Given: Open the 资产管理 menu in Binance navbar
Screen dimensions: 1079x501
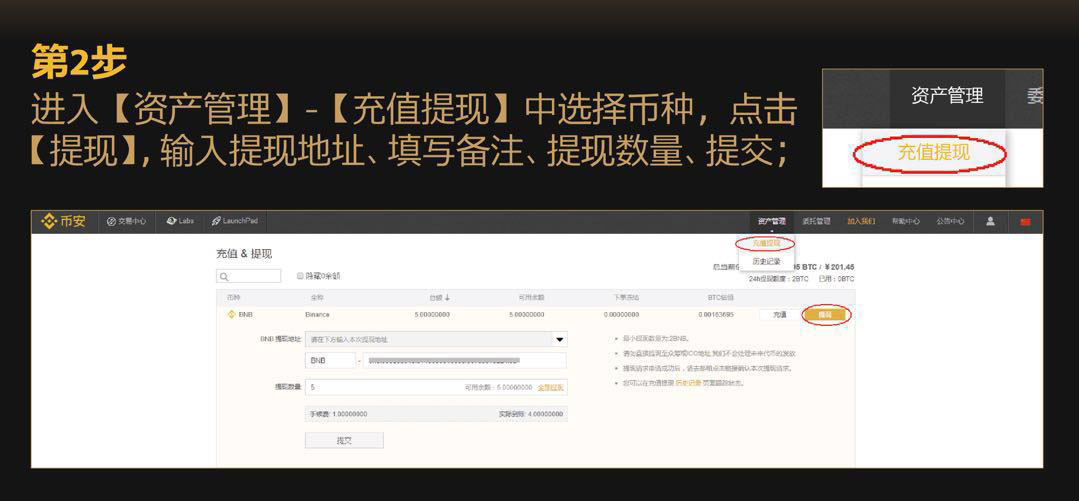Looking at the screenshot, I should point(771,222).
